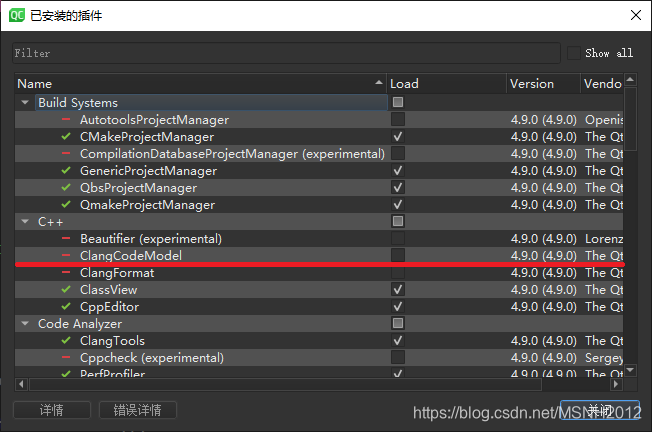Enable loading of AutotoolsProjectManager plugin

[x=398, y=119]
